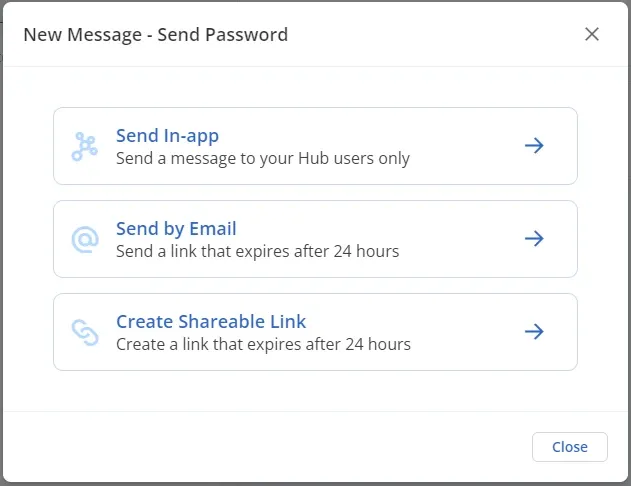Dismiss the dialog with the X icon
The height and width of the screenshot is (486, 631).
[592, 34]
